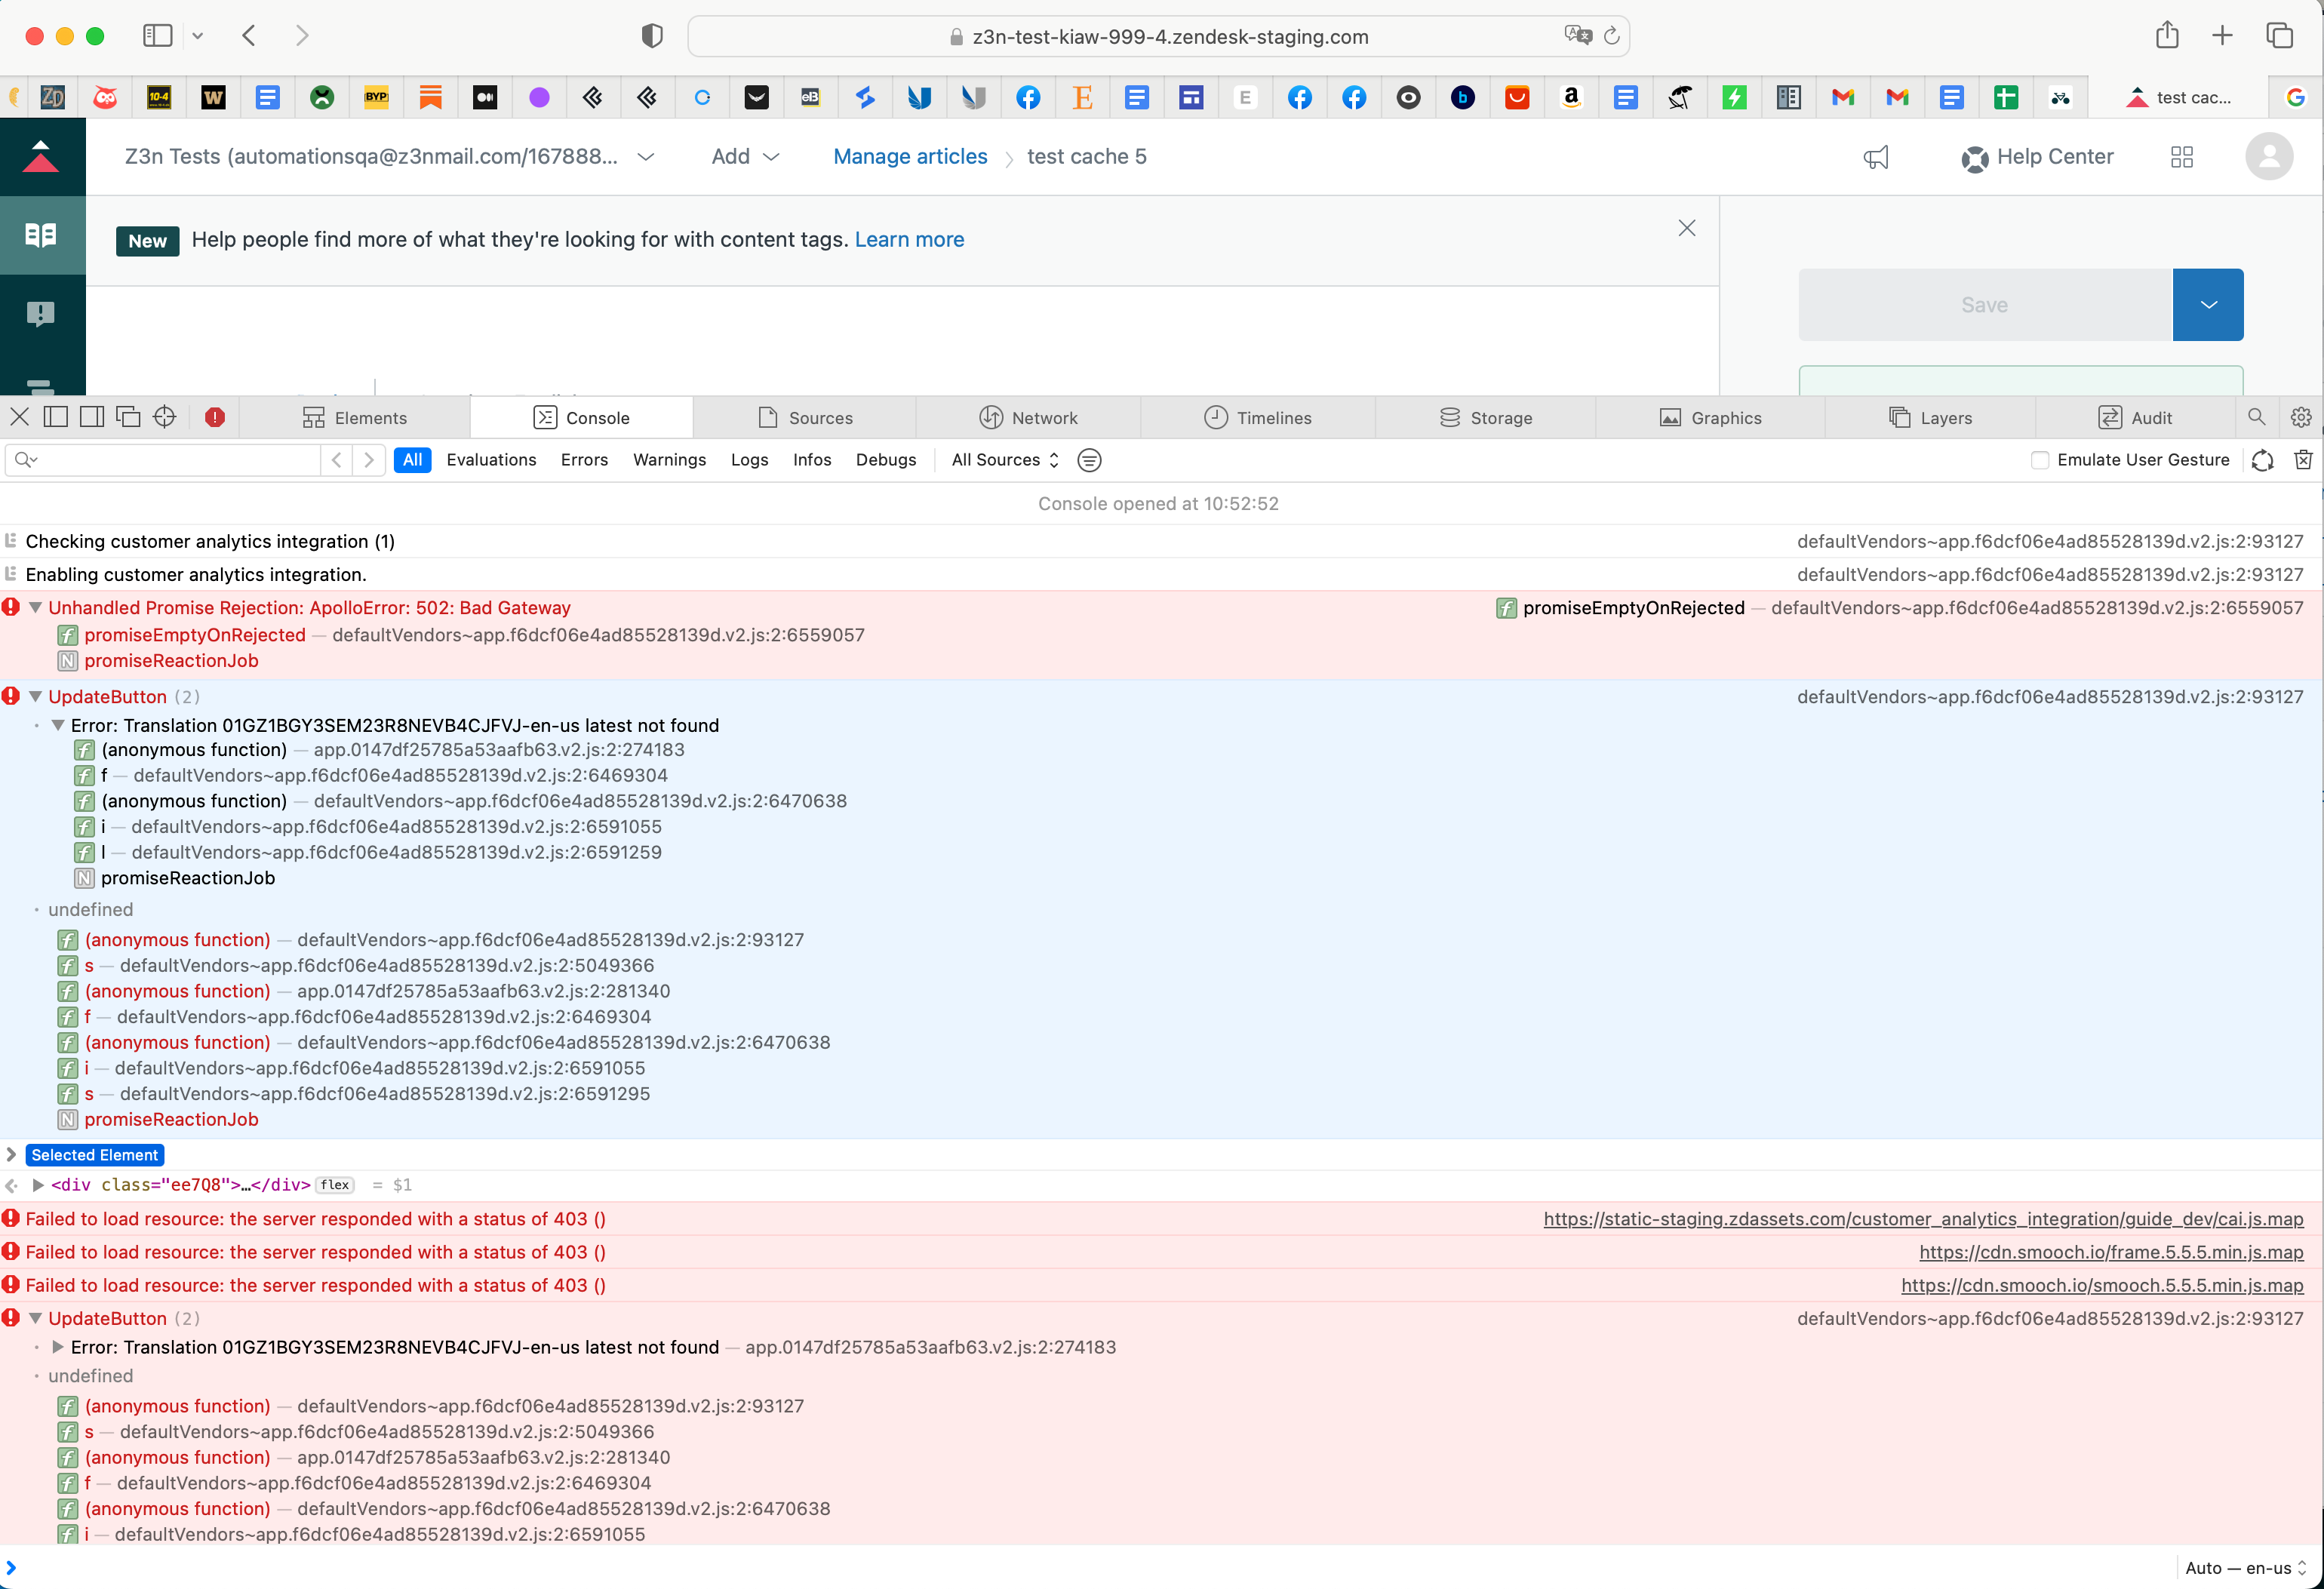Select the Warnings filter
Screen dimensions: 2324x1589
669,460
